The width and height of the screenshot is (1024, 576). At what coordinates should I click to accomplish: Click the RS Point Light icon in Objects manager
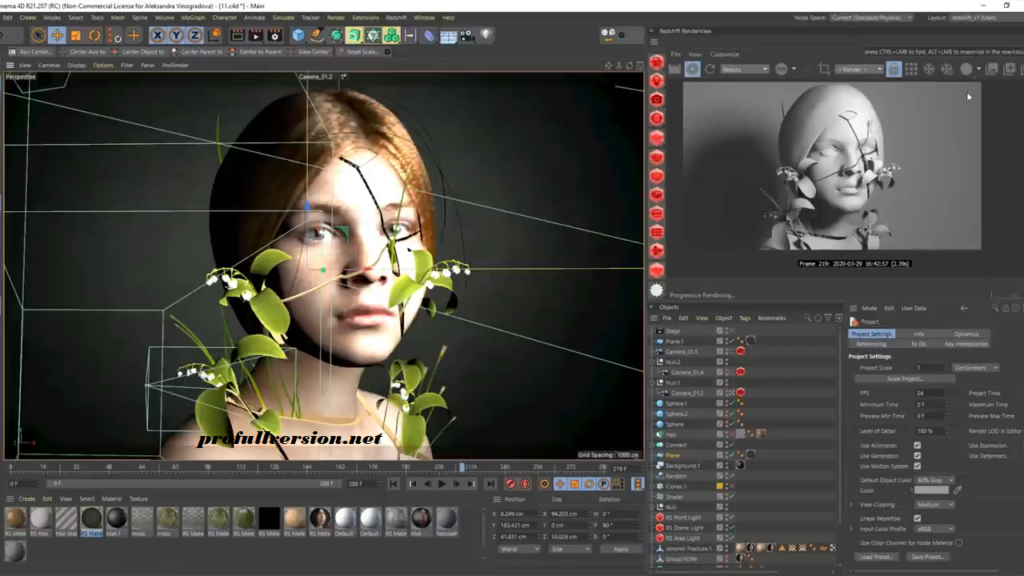(x=658, y=517)
